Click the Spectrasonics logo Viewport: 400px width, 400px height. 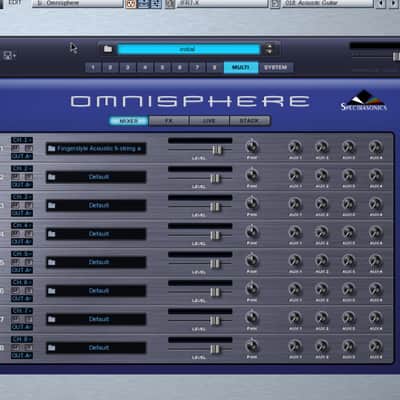[364, 101]
